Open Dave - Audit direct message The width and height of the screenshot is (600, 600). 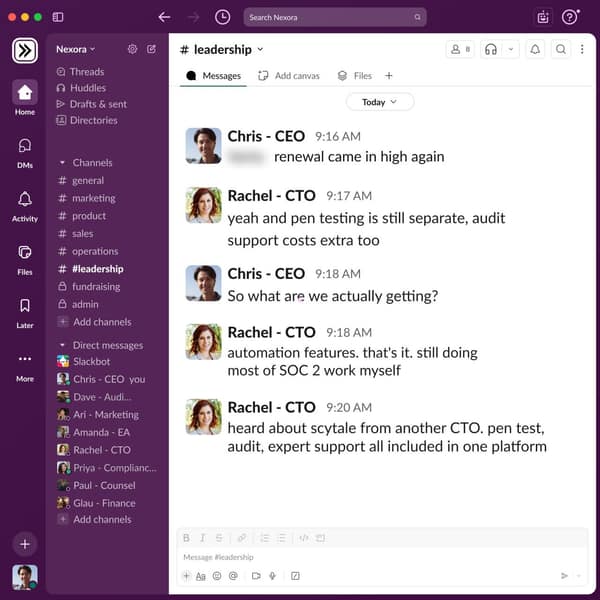click(94, 397)
